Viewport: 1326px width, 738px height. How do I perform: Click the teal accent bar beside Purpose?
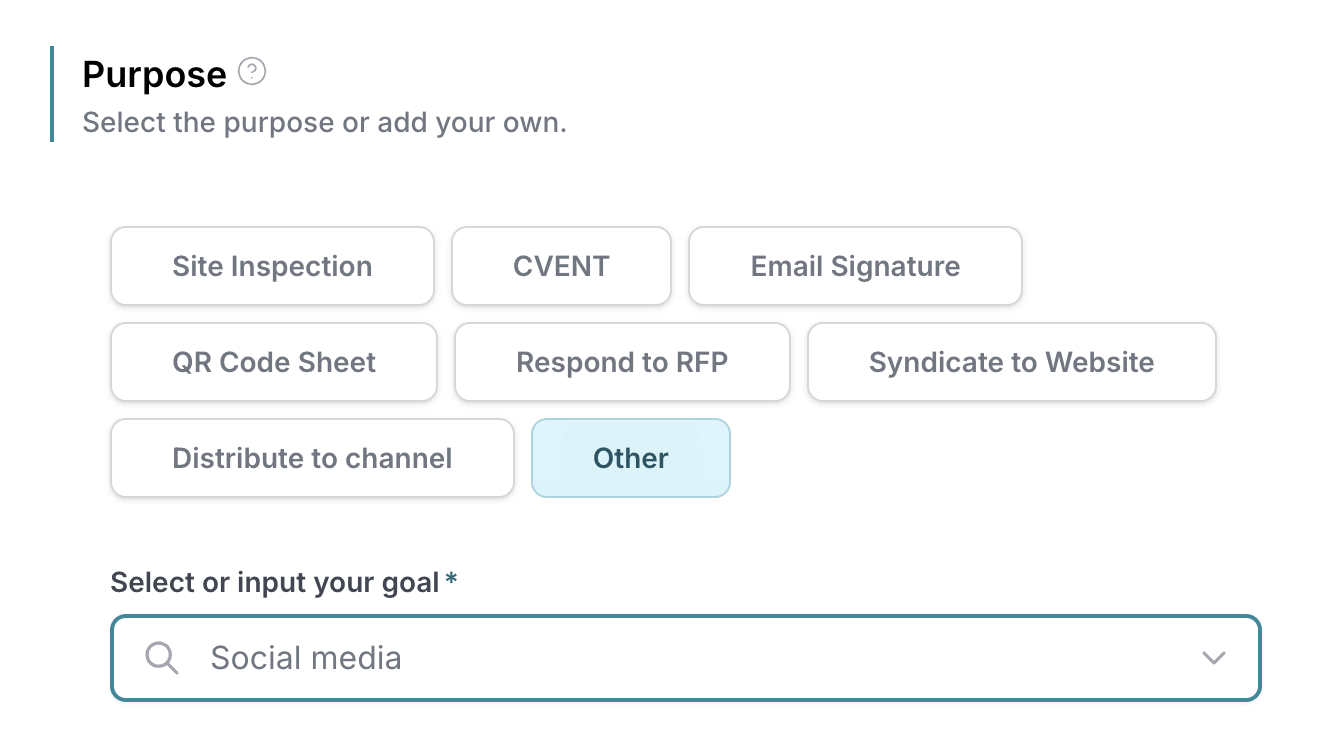coord(51,94)
